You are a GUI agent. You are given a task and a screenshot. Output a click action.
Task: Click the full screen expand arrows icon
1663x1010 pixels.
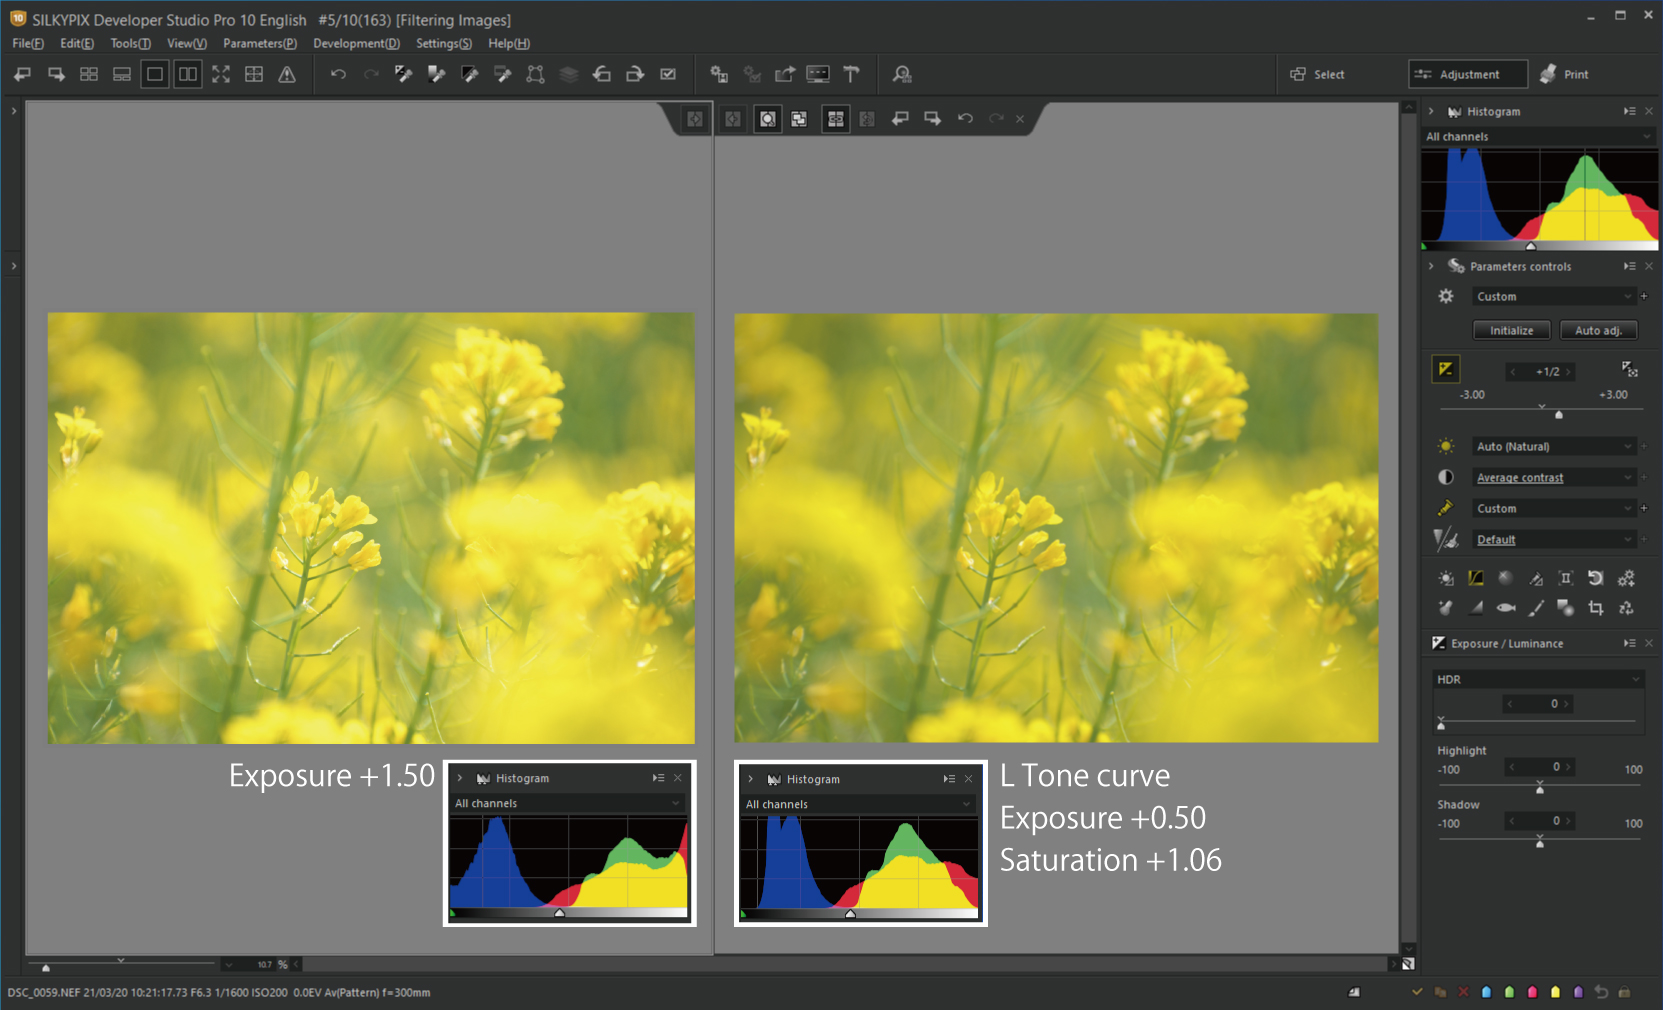click(221, 74)
